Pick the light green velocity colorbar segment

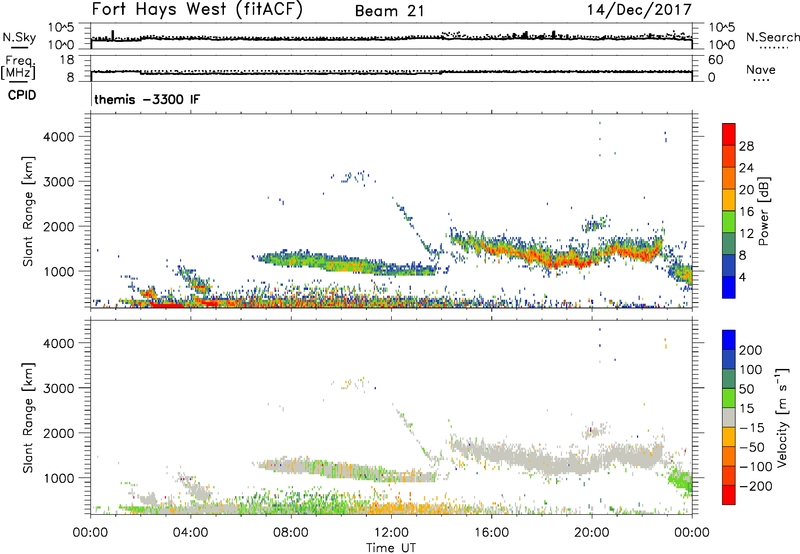(729, 398)
